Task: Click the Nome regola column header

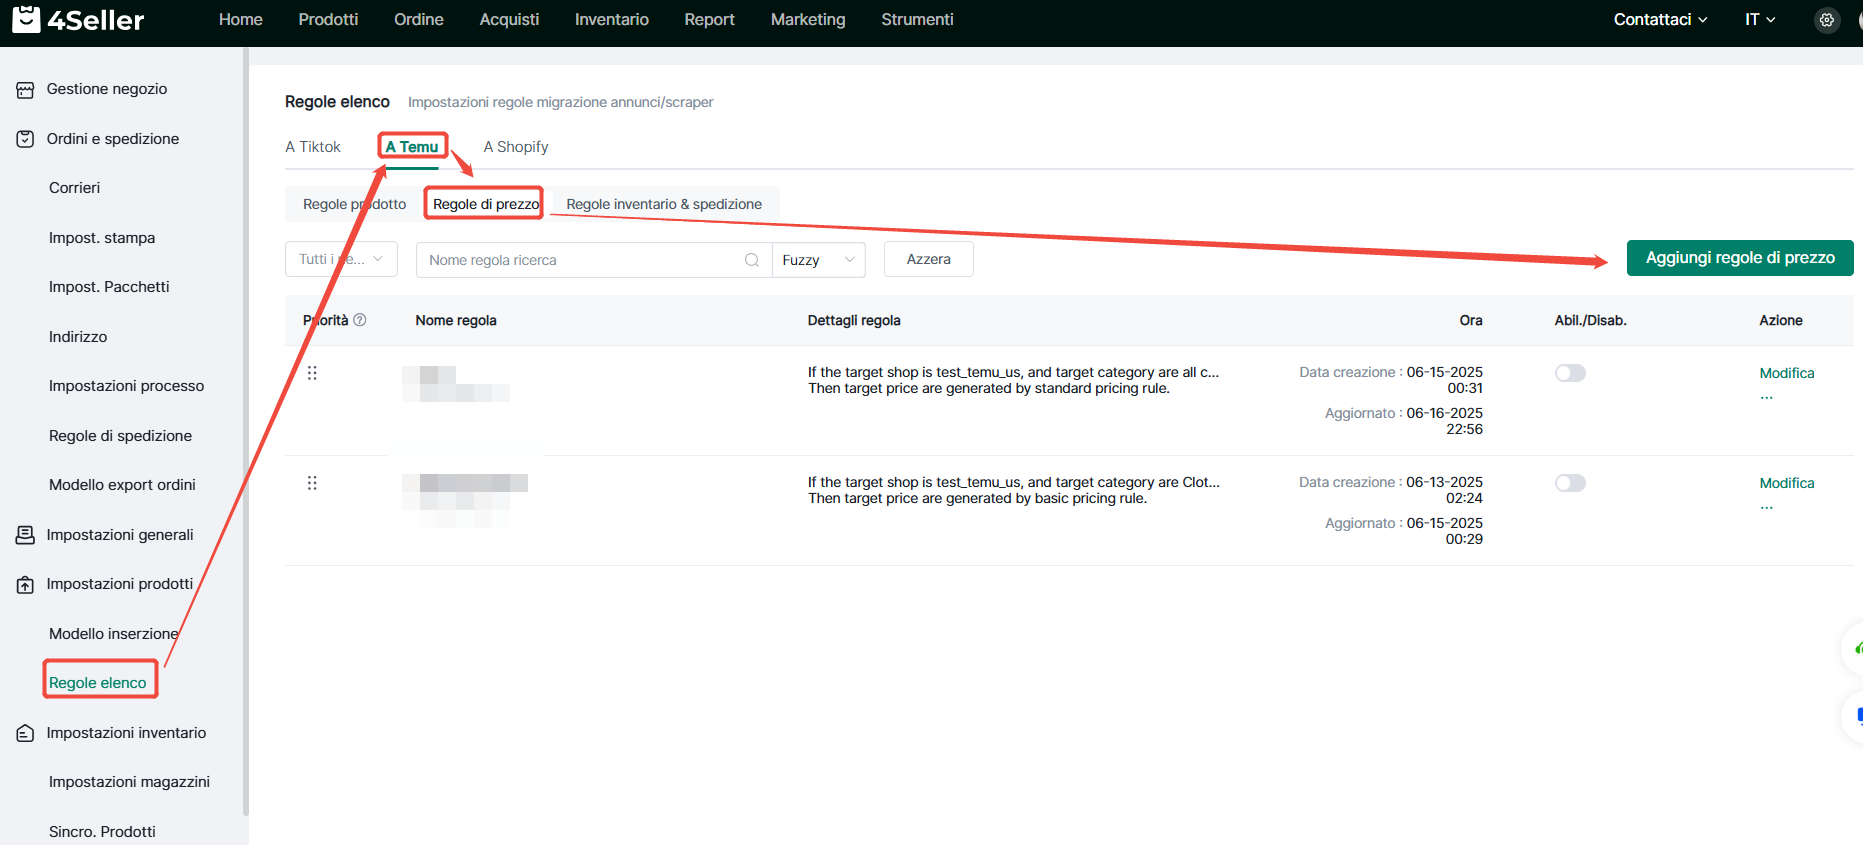Action: click(x=456, y=320)
